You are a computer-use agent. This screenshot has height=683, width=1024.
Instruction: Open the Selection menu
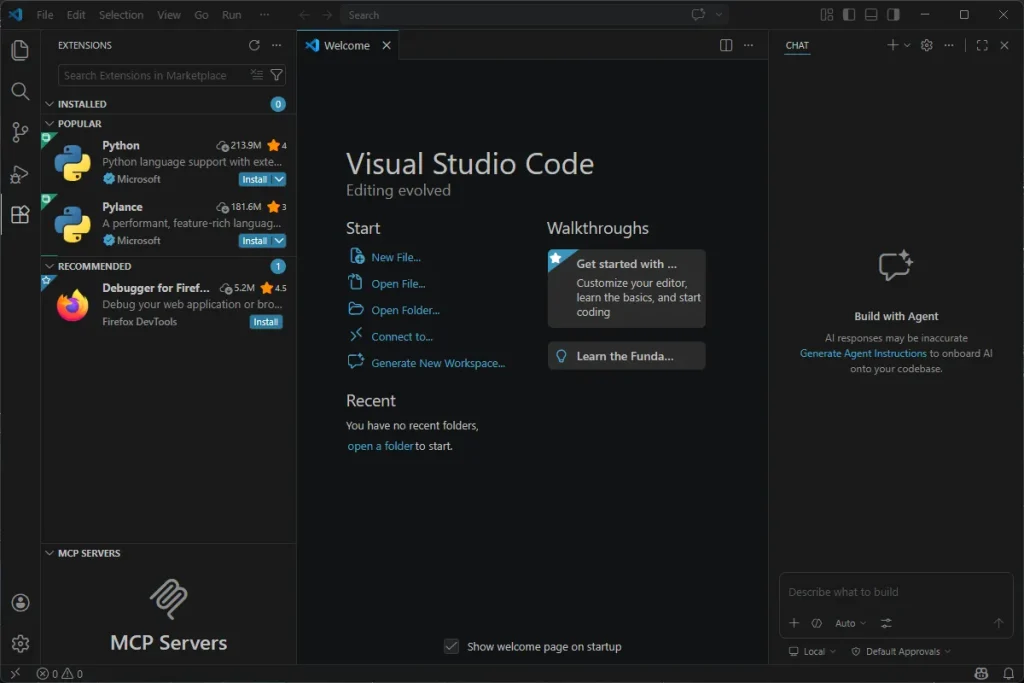(x=121, y=15)
